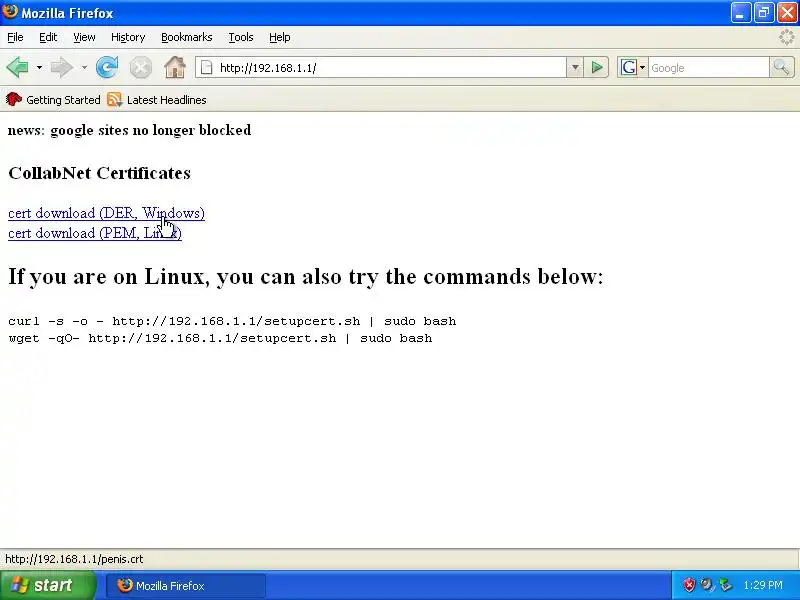Click the Back navigation arrow
800x600 pixels.
[17, 67]
